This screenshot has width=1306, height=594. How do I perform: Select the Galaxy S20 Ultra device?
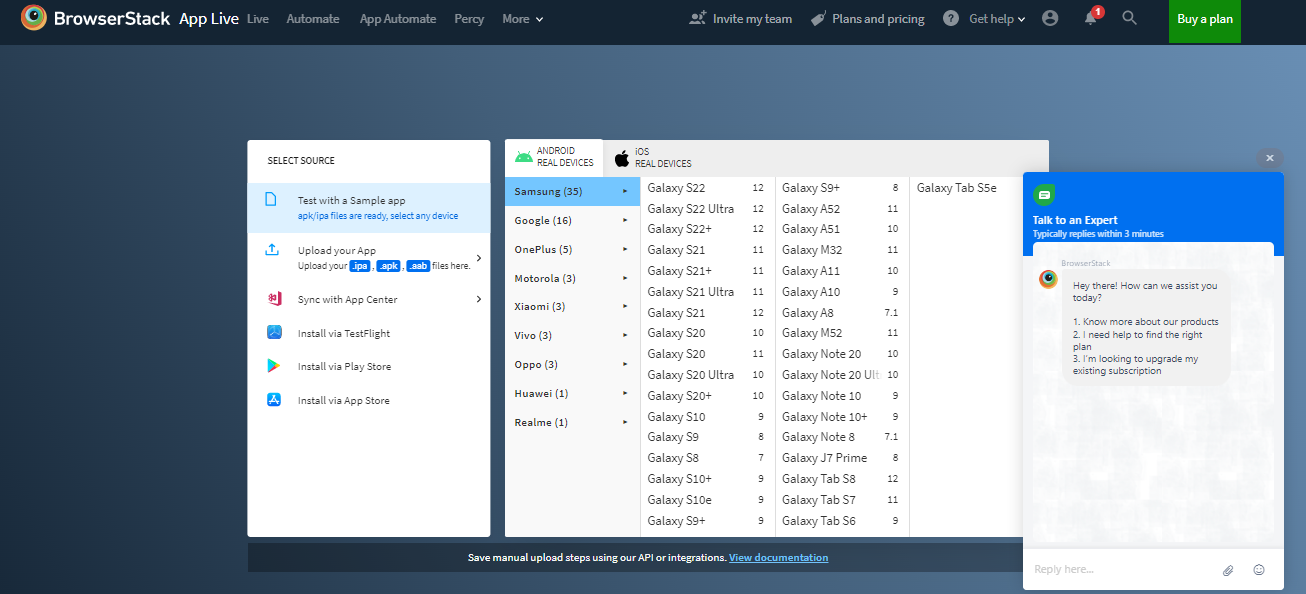[707, 375]
